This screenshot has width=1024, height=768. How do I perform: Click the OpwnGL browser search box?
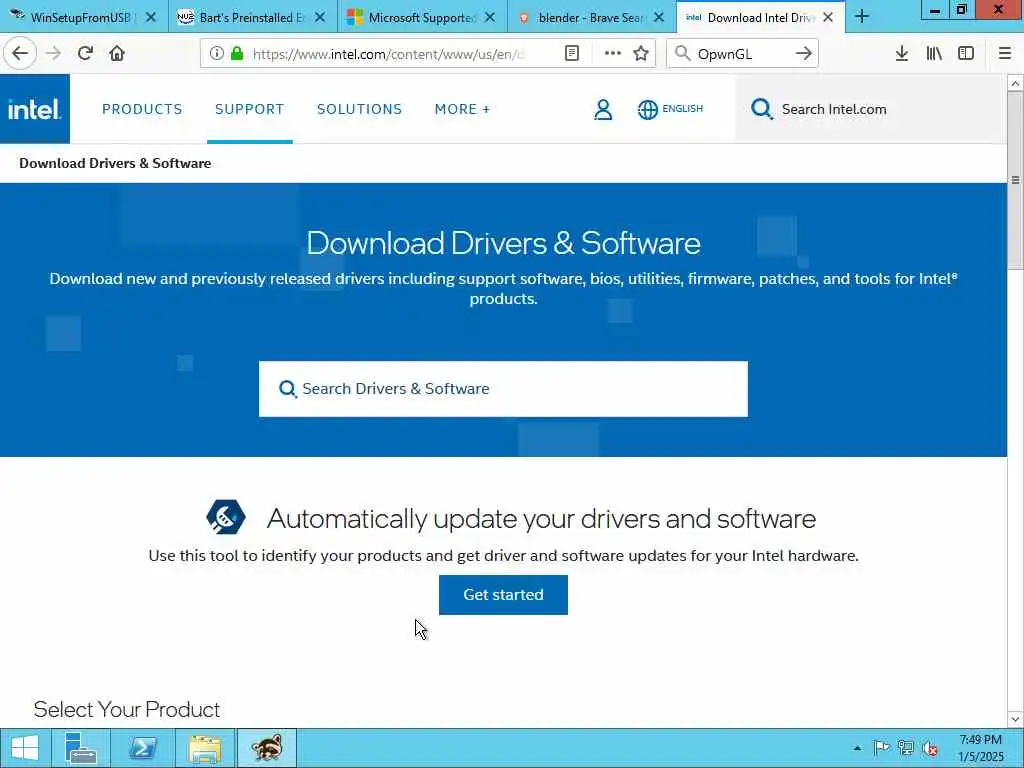(741, 54)
